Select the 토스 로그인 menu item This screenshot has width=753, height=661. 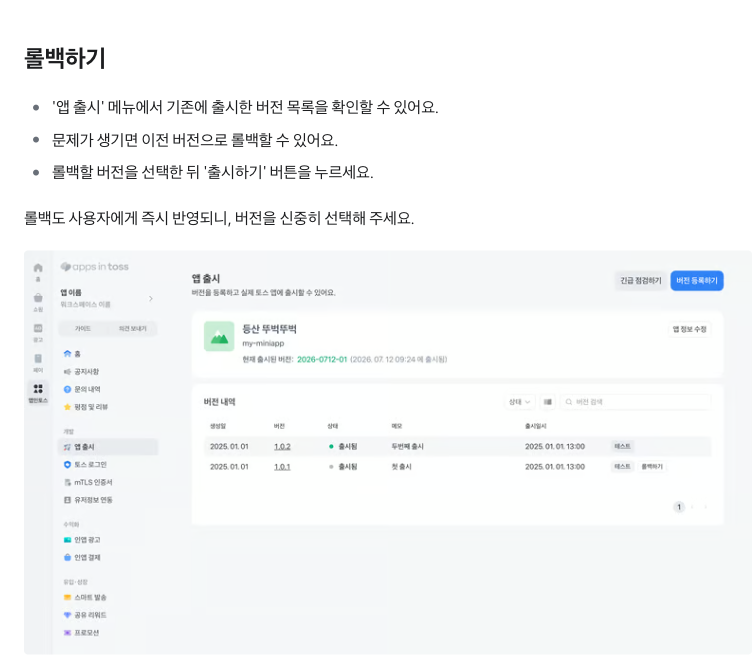[x=90, y=465]
